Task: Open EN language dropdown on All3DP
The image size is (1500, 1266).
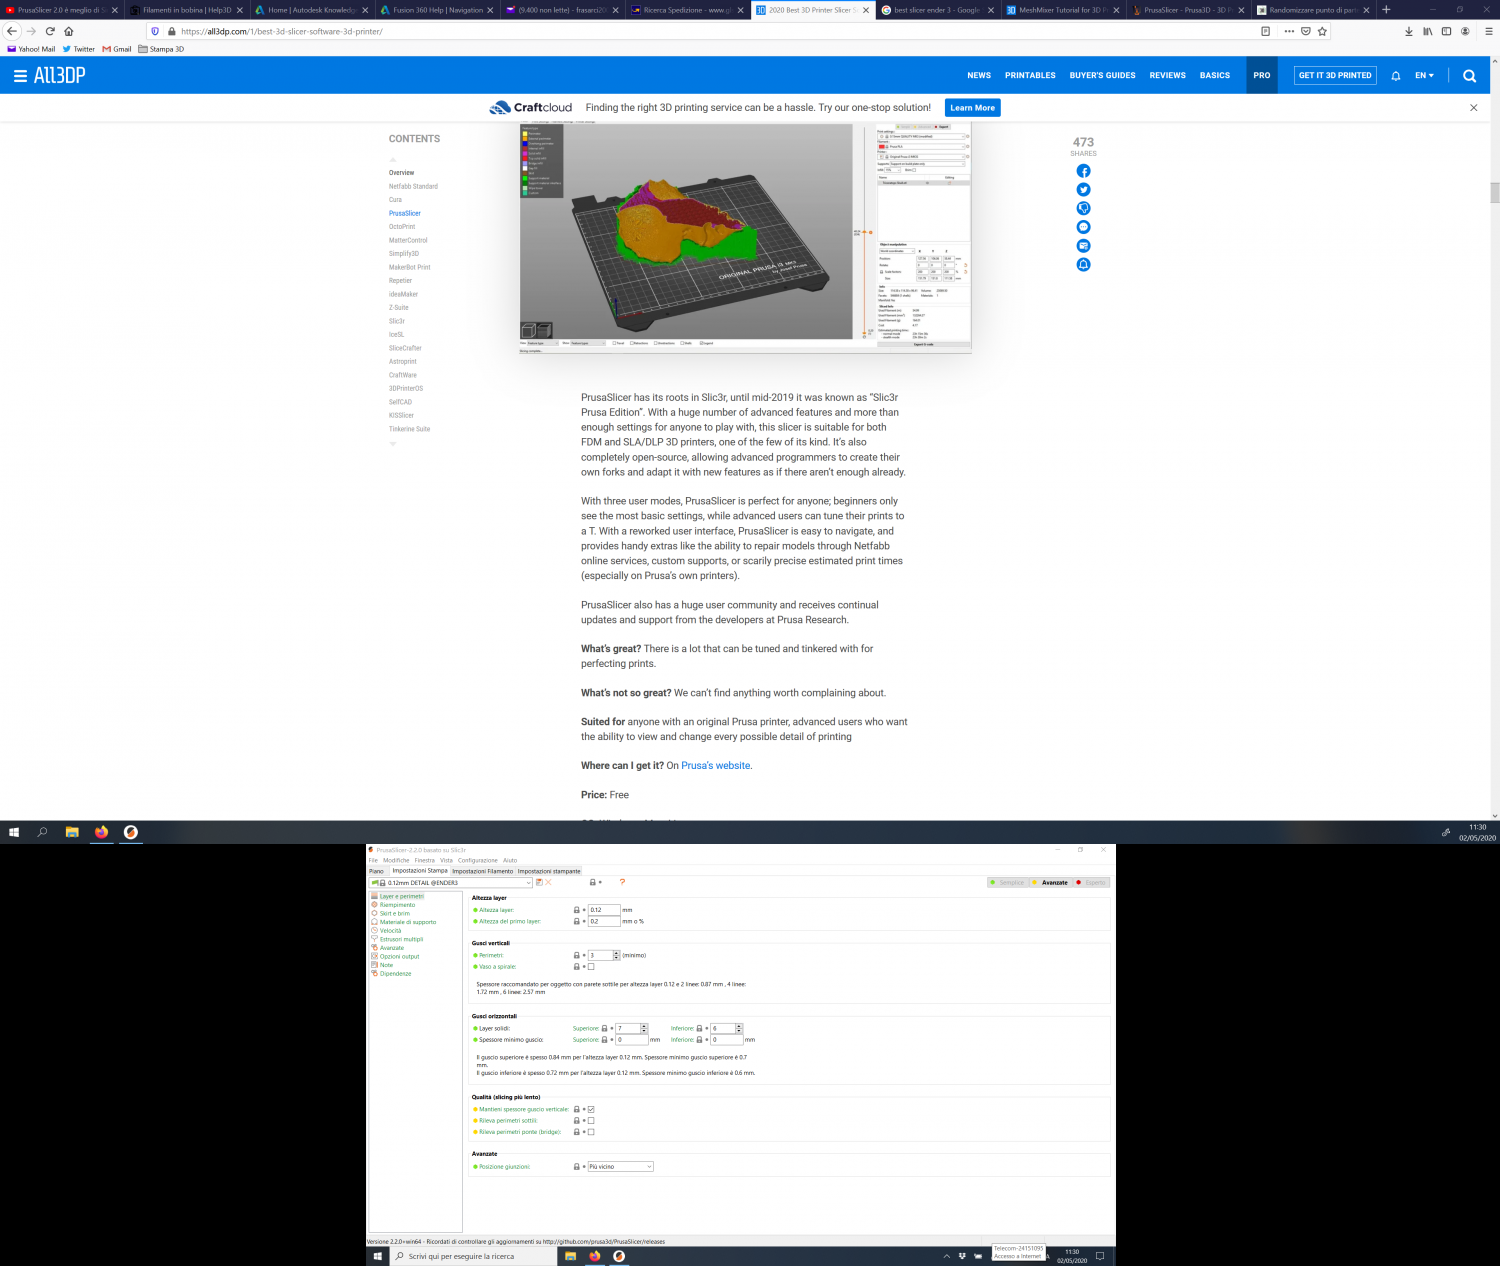Action: (x=1425, y=75)
